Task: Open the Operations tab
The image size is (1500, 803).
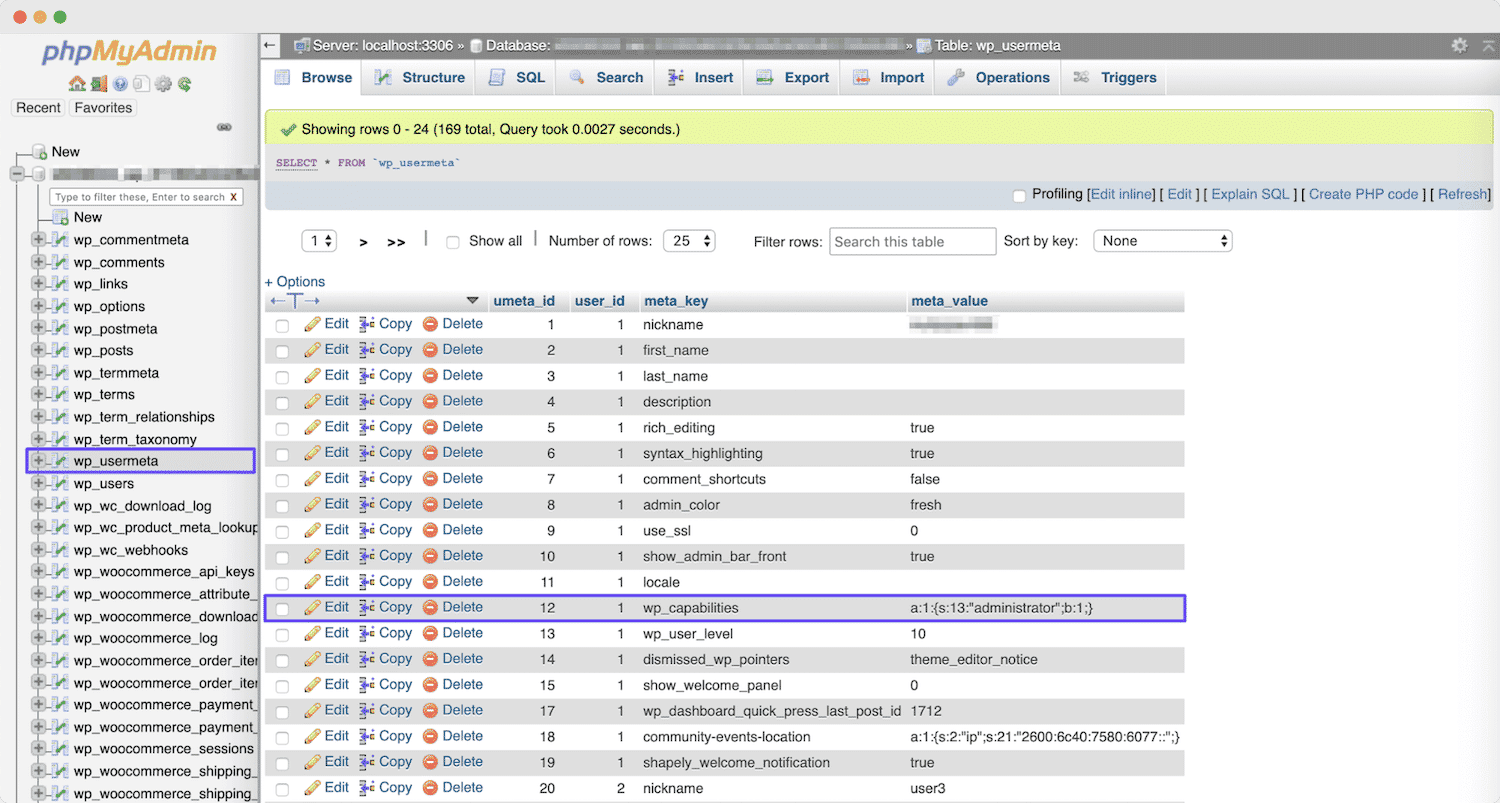Action: click(x=998, y=78)
